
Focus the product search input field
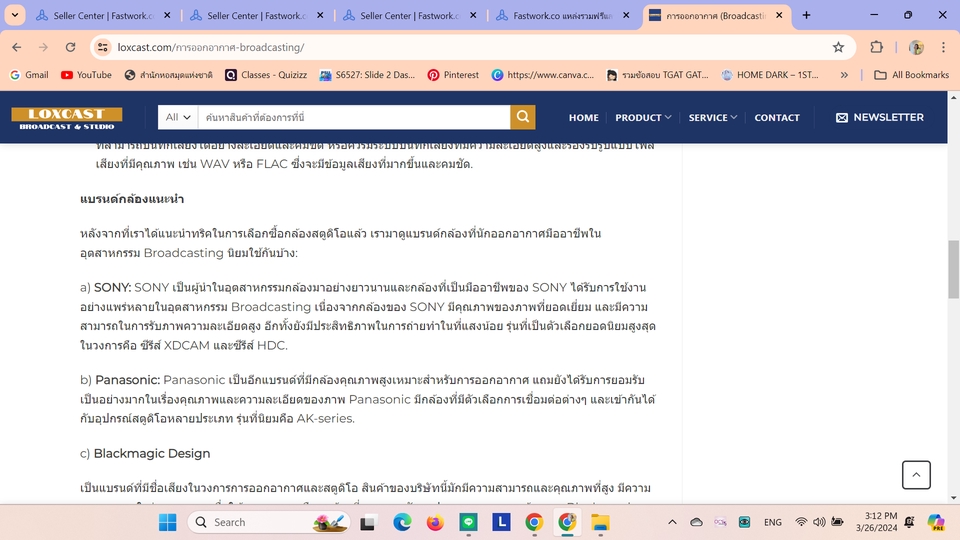point(354,117)
